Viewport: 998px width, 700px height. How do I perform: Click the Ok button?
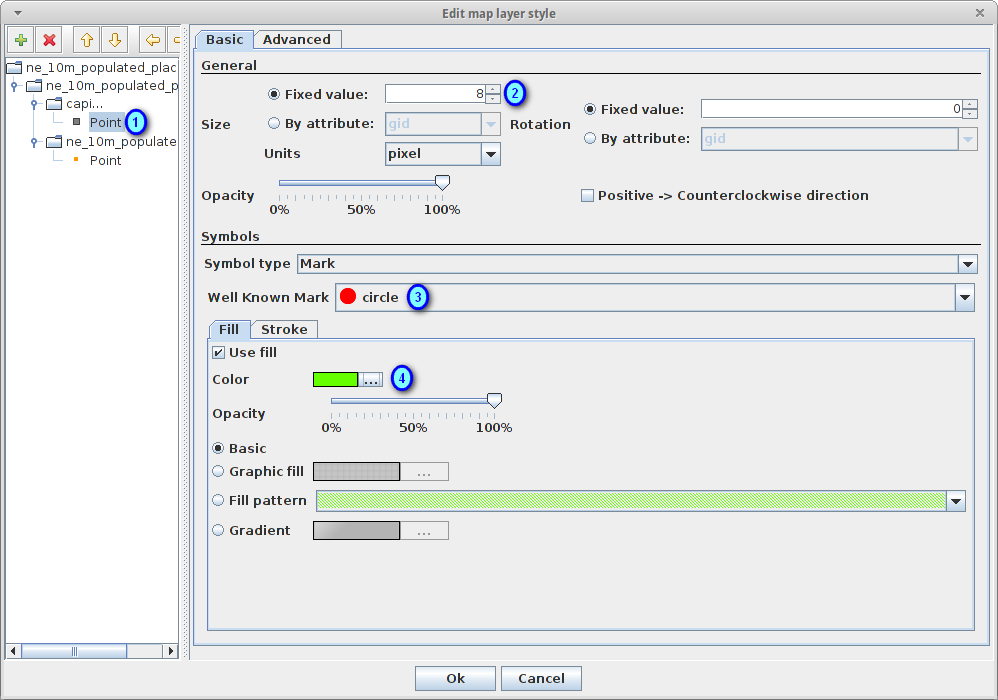point(455,678)
